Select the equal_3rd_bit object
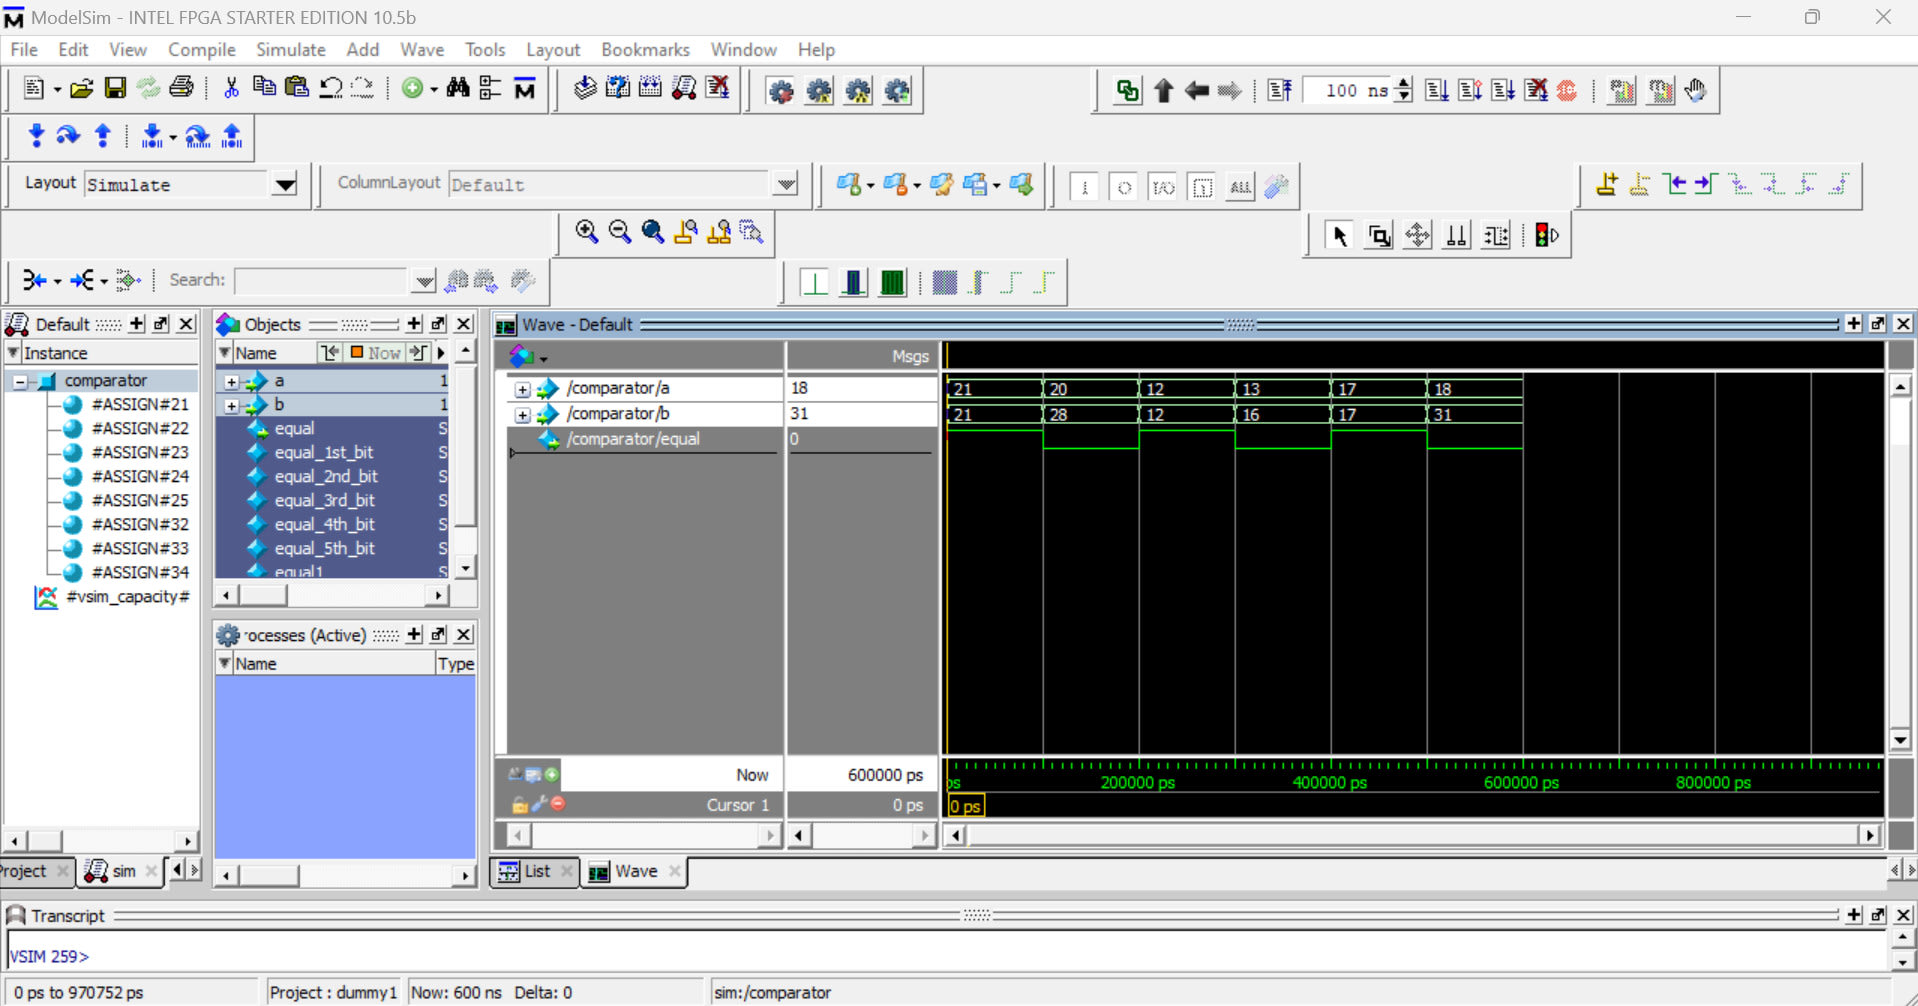This screenshot has height=1006, width=1918. pyautogui.click(x=324, y=500)
